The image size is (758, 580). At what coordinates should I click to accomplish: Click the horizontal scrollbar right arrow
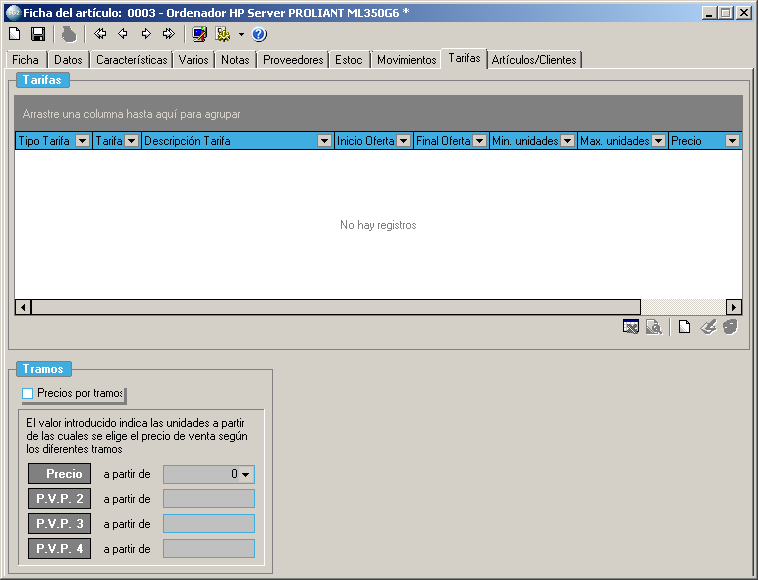tap(734, 307)
